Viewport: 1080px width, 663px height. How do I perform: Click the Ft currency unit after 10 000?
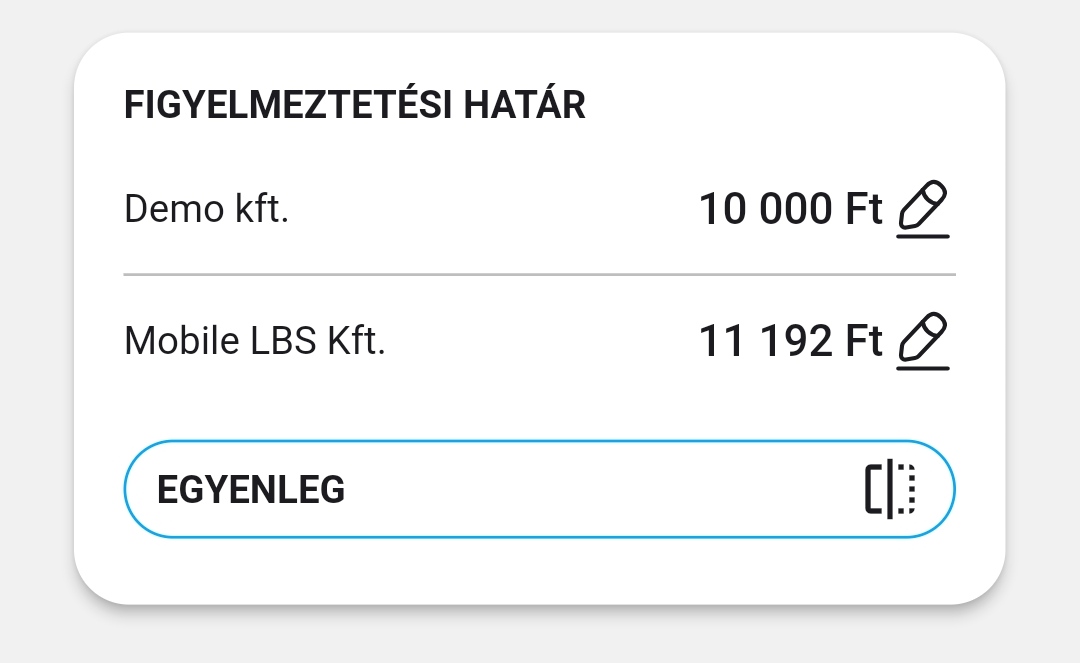pyautogui.click(x=864, y=210)
